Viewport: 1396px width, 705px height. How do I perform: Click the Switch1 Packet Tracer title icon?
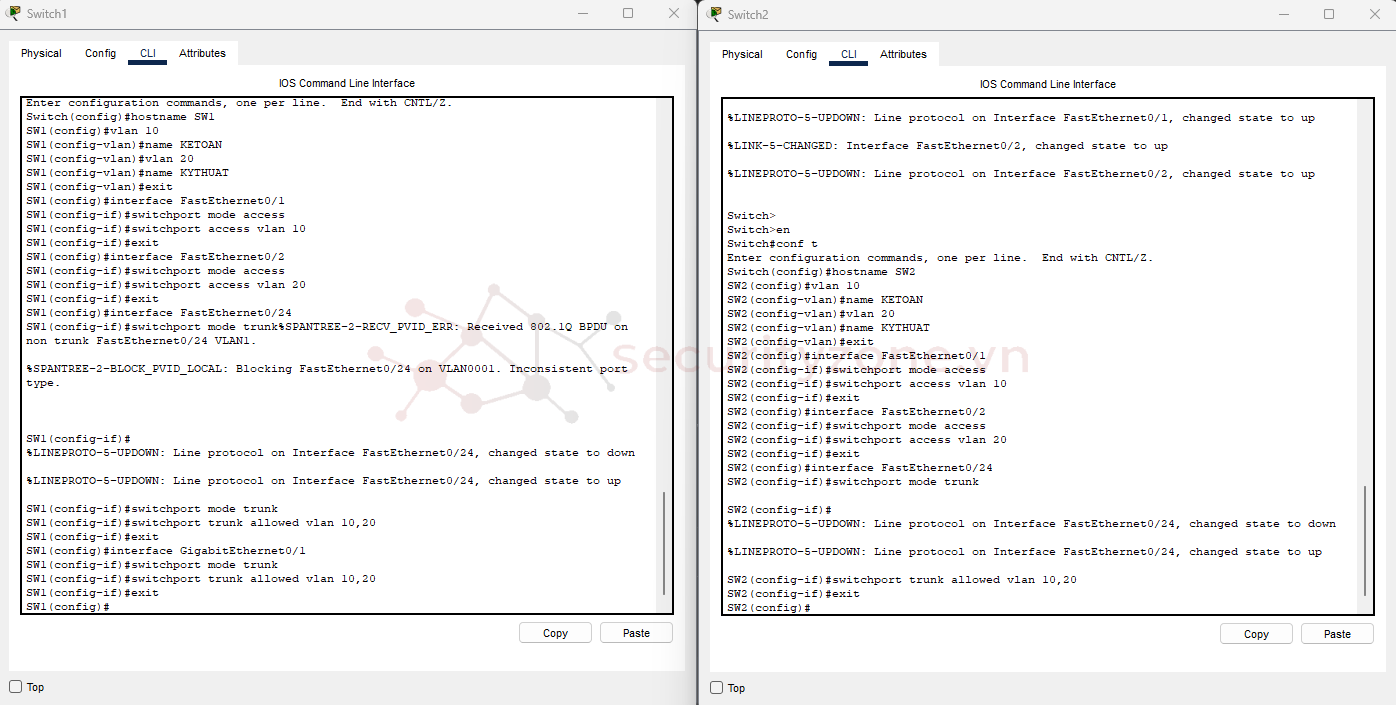tap(13, 13)
